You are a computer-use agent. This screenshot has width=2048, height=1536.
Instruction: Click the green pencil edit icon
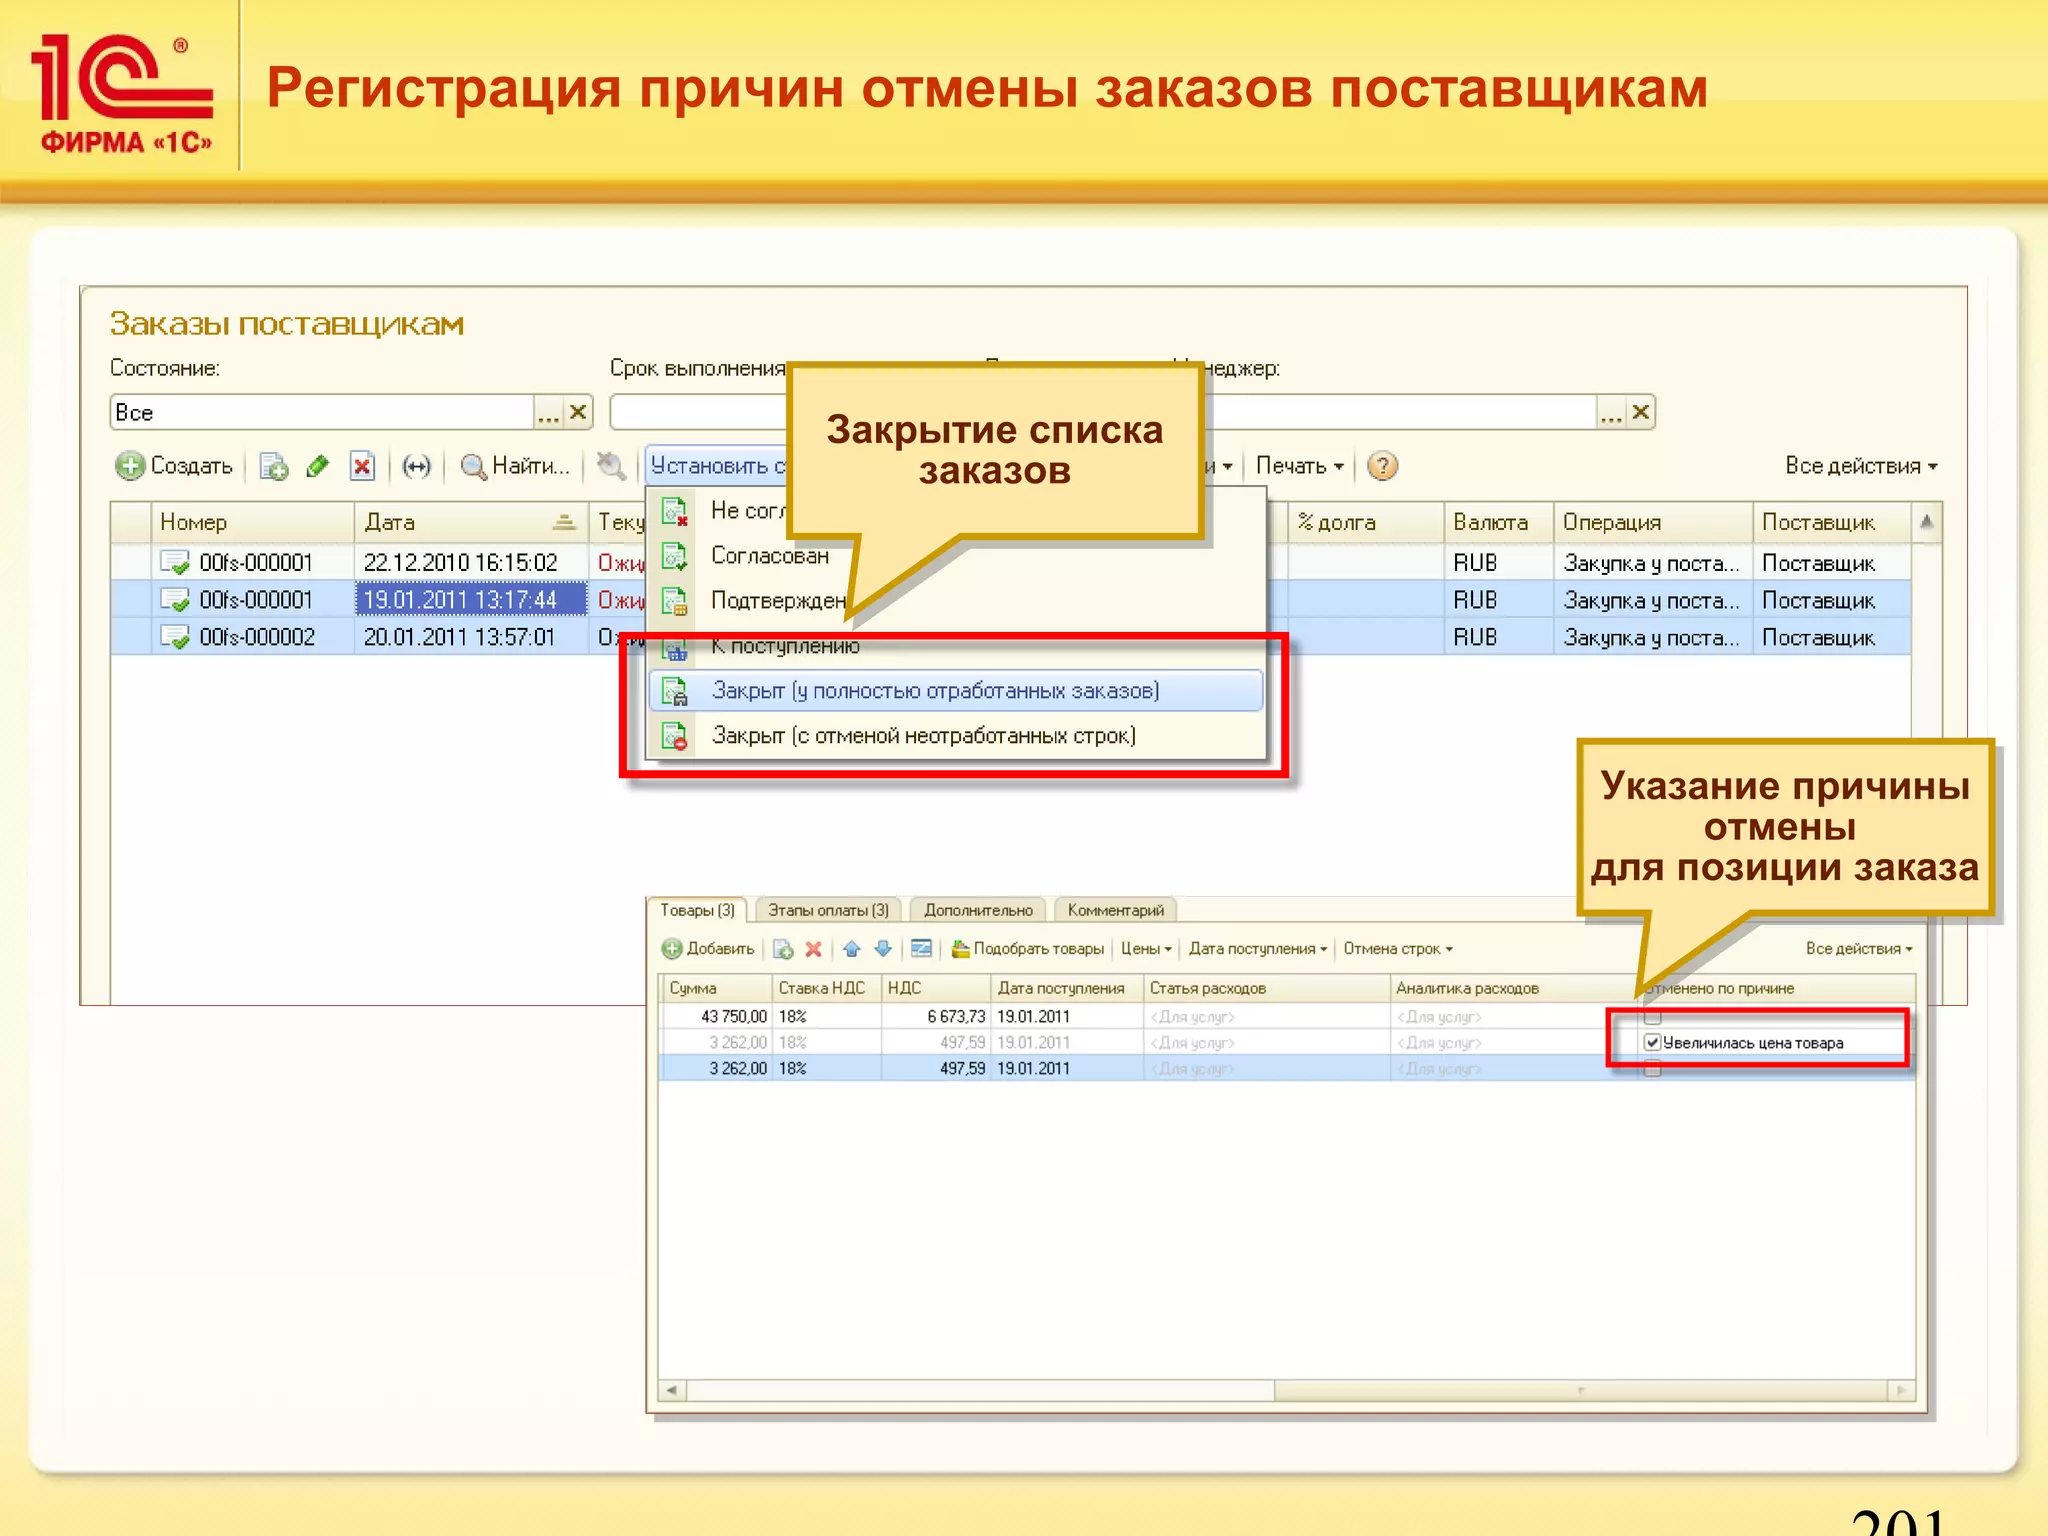(x=317, y=466)
